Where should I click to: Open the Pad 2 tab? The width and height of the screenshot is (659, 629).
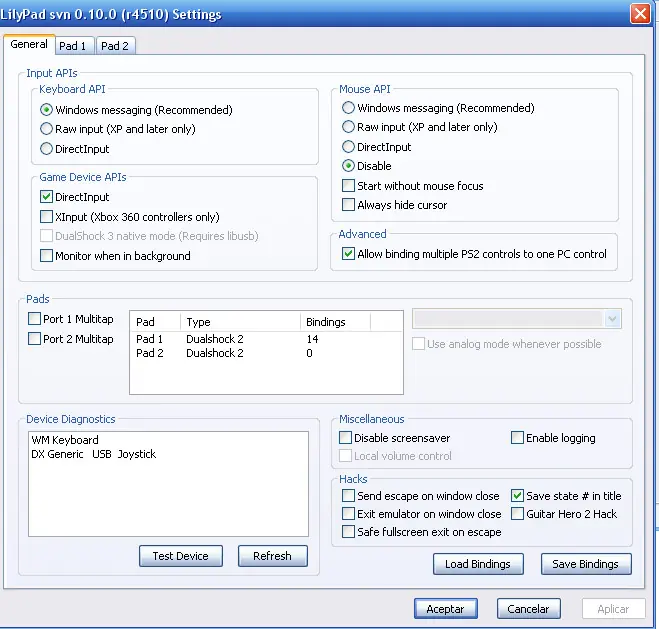(x=115, y=46)
